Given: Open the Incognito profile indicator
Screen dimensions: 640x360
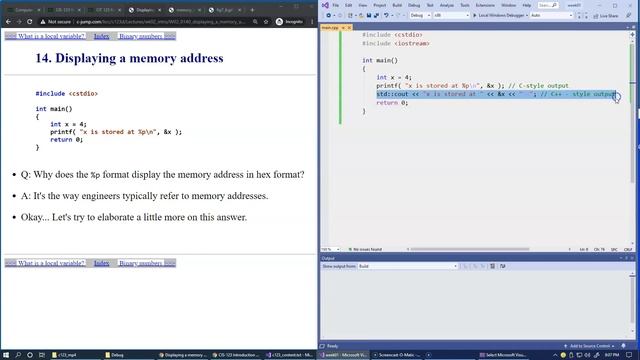Looking at the screenshot, I should click(289, 22).
